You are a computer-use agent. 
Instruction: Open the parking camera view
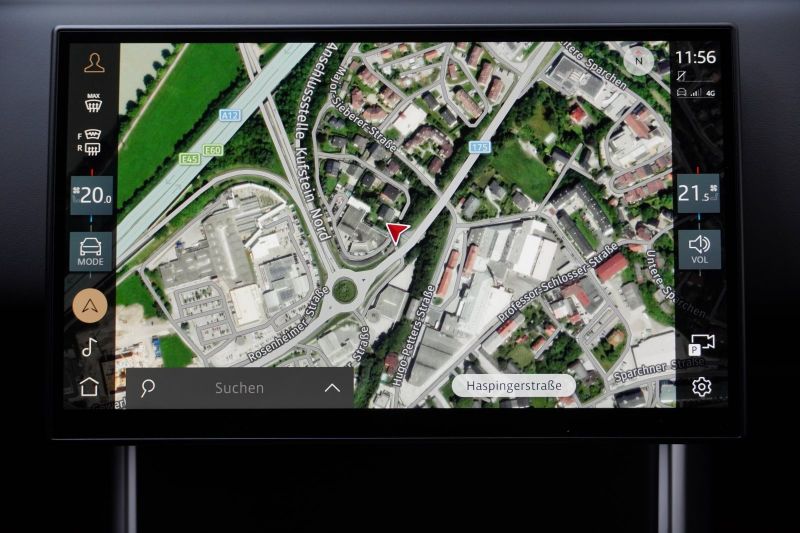coord(701,344)
